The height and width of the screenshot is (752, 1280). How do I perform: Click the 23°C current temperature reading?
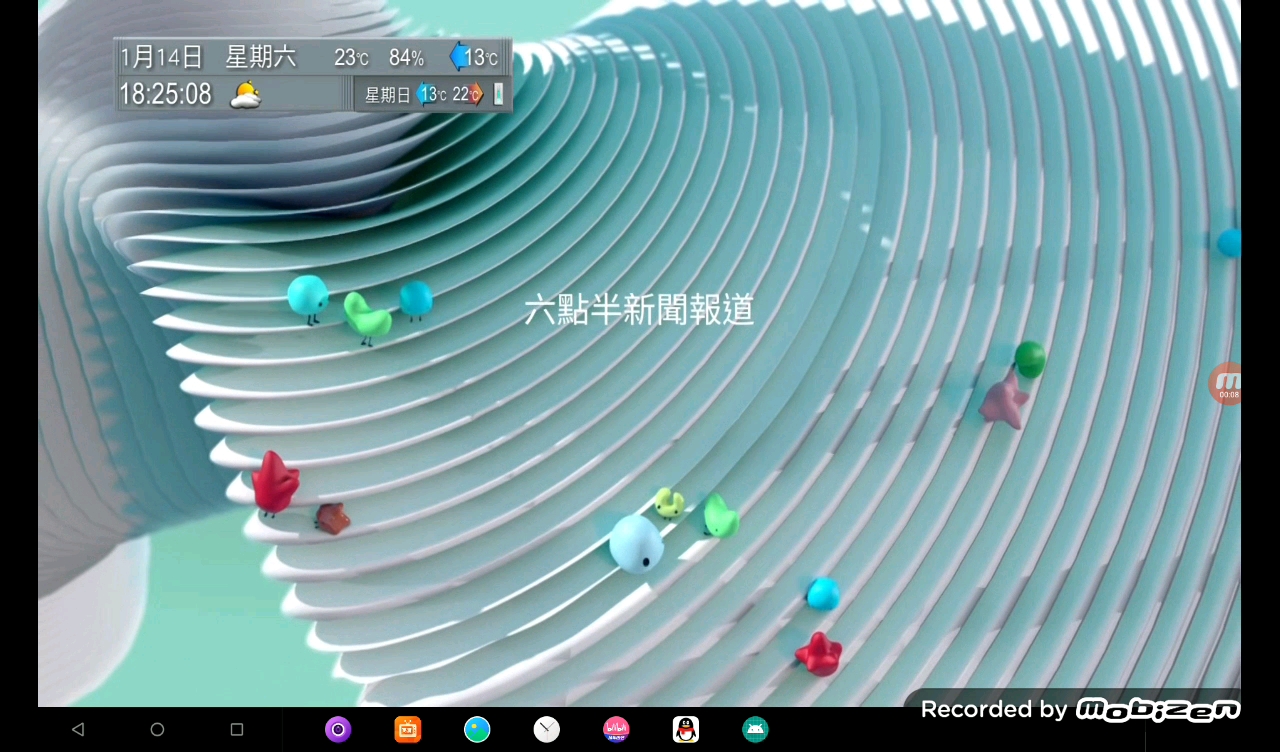351,58
